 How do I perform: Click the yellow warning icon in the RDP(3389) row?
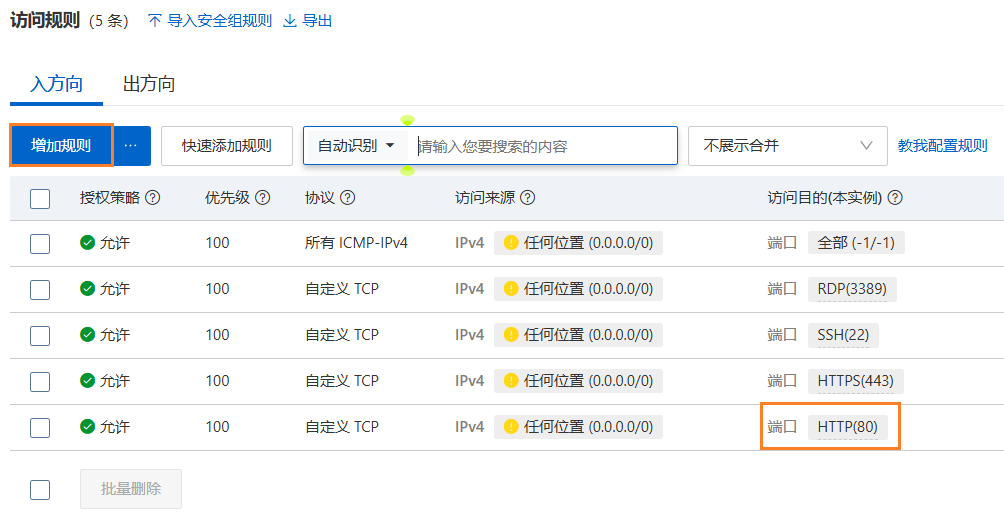(x=511, y=289)
